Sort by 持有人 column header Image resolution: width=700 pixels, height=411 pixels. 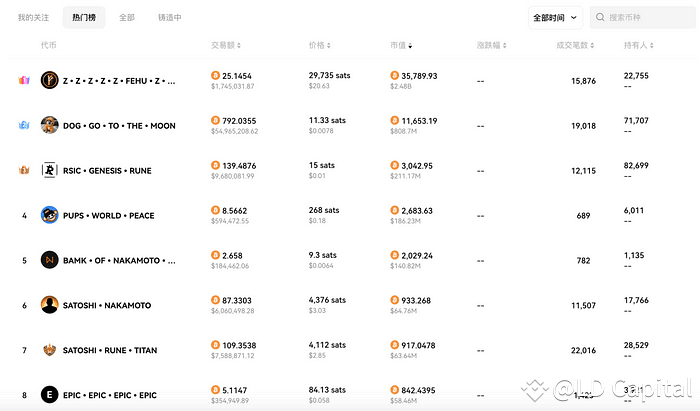(640, 46)
